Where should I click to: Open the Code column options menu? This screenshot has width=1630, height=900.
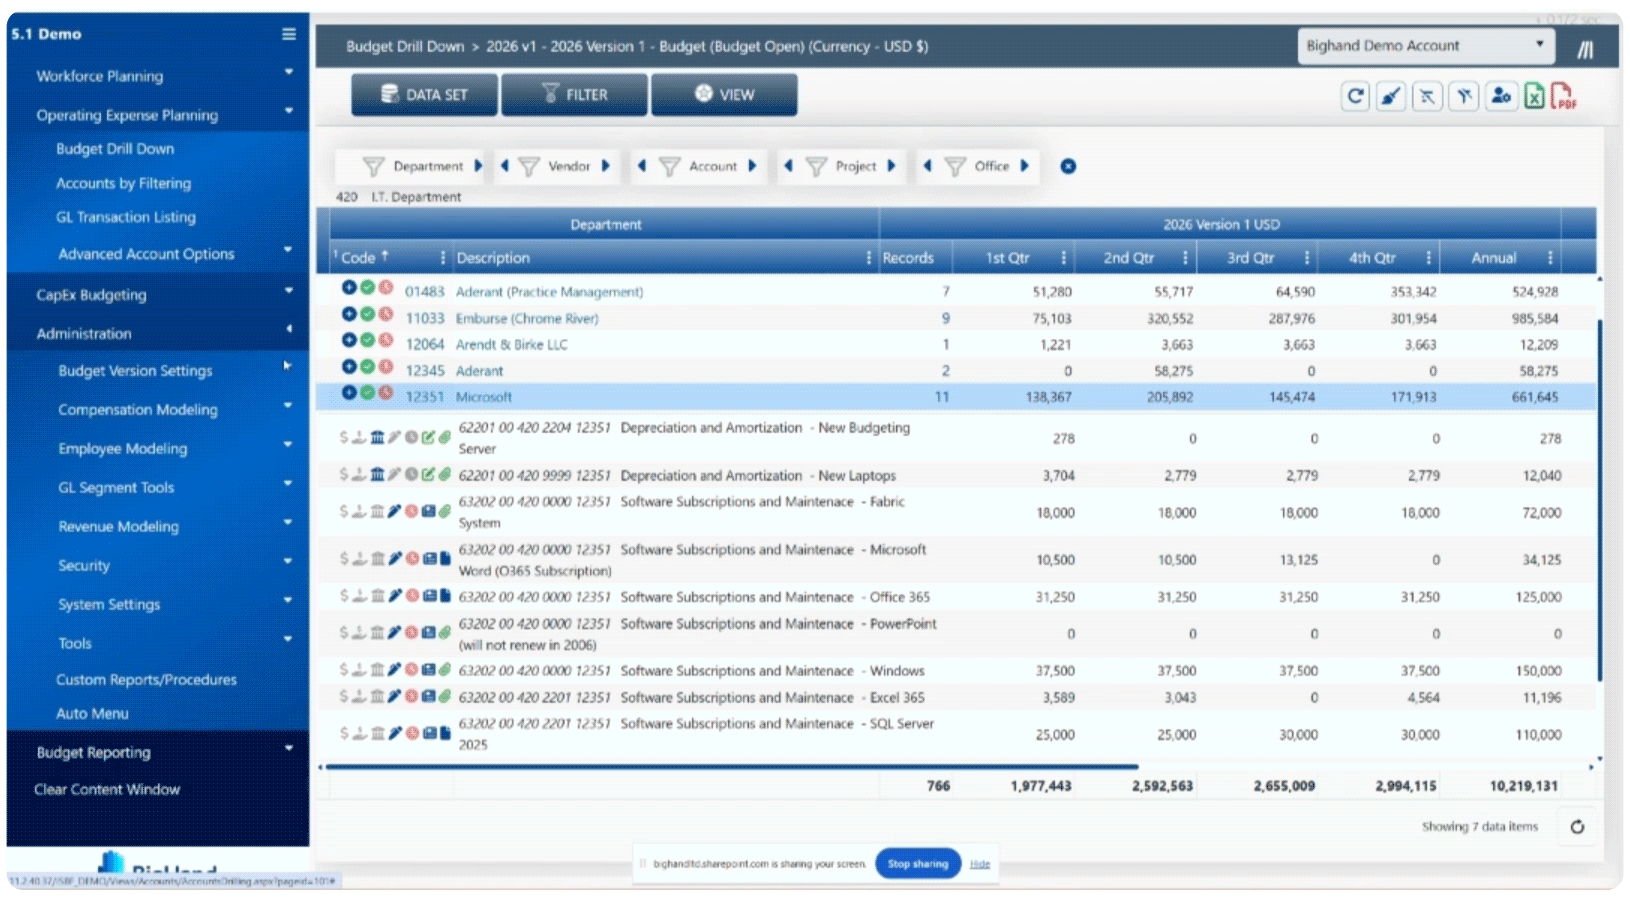click(442, 258)
